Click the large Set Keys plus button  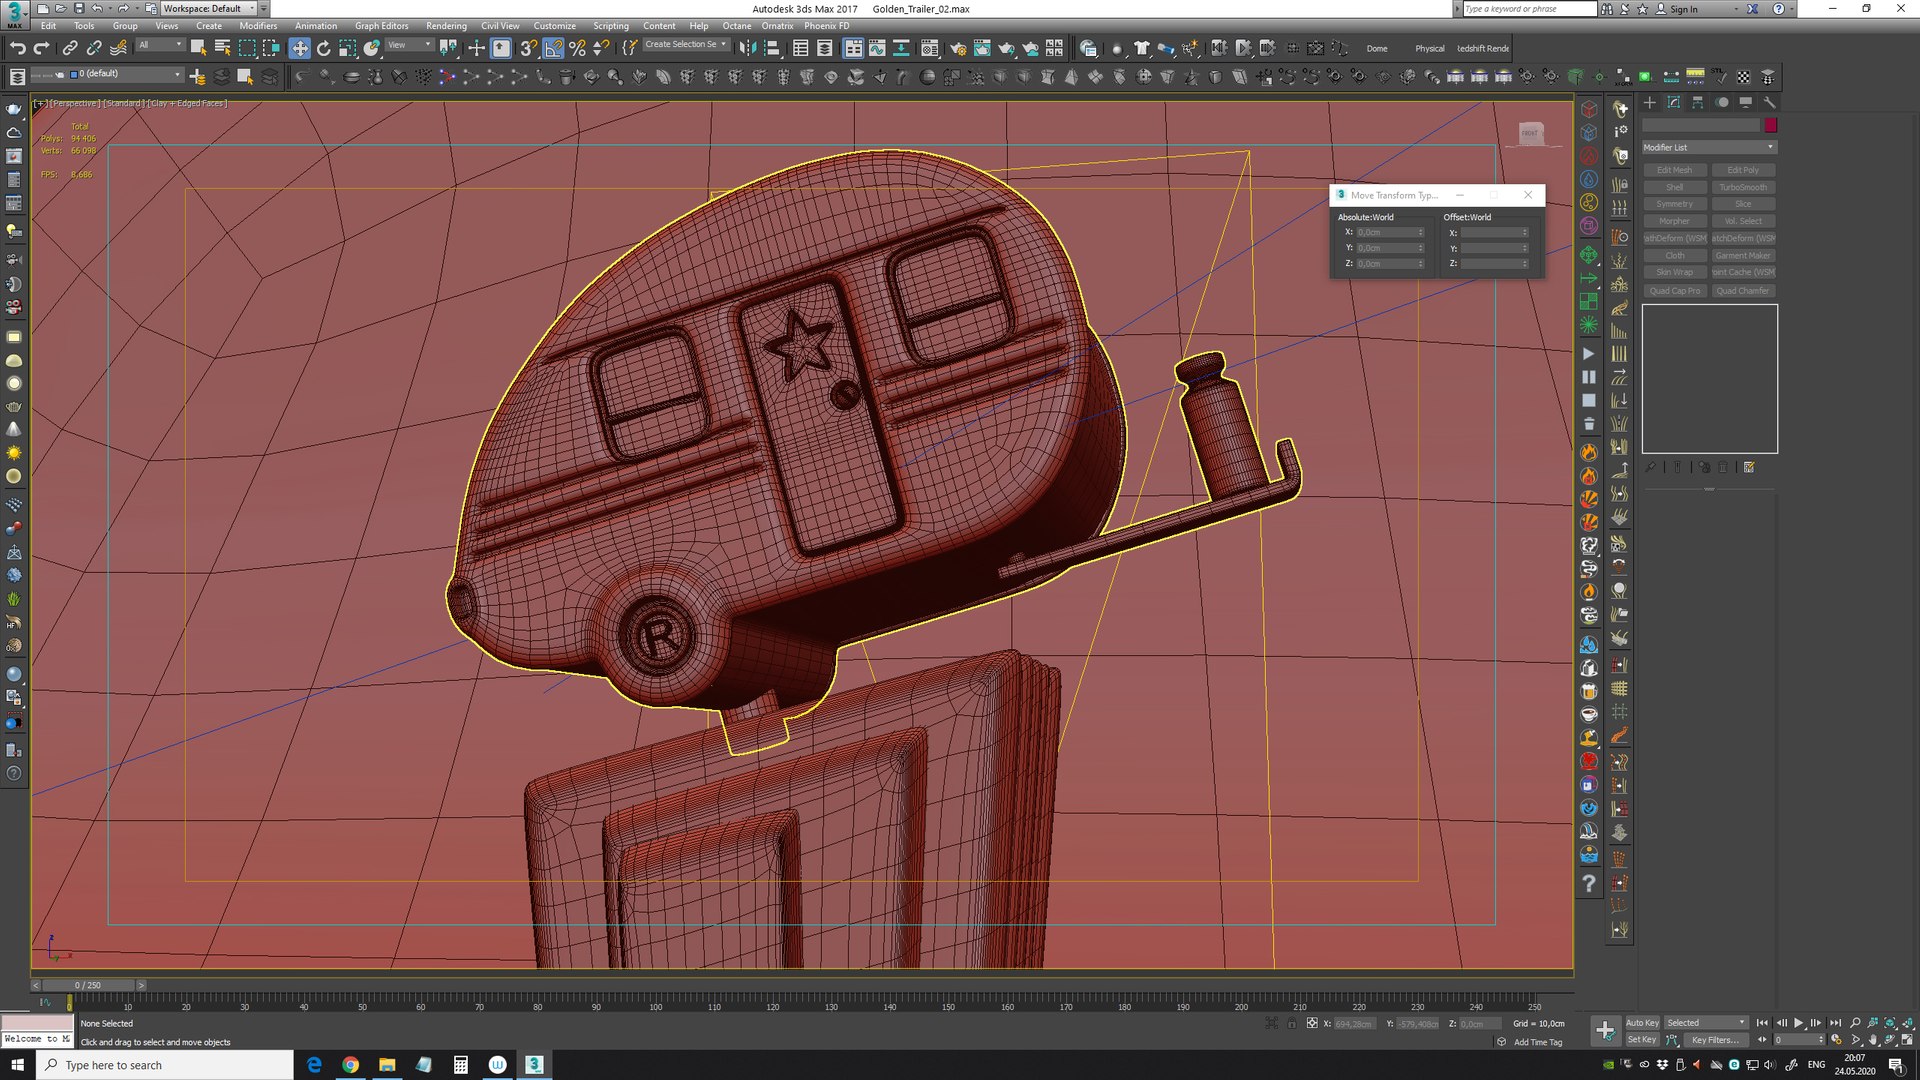(x=1605, y=1030)
